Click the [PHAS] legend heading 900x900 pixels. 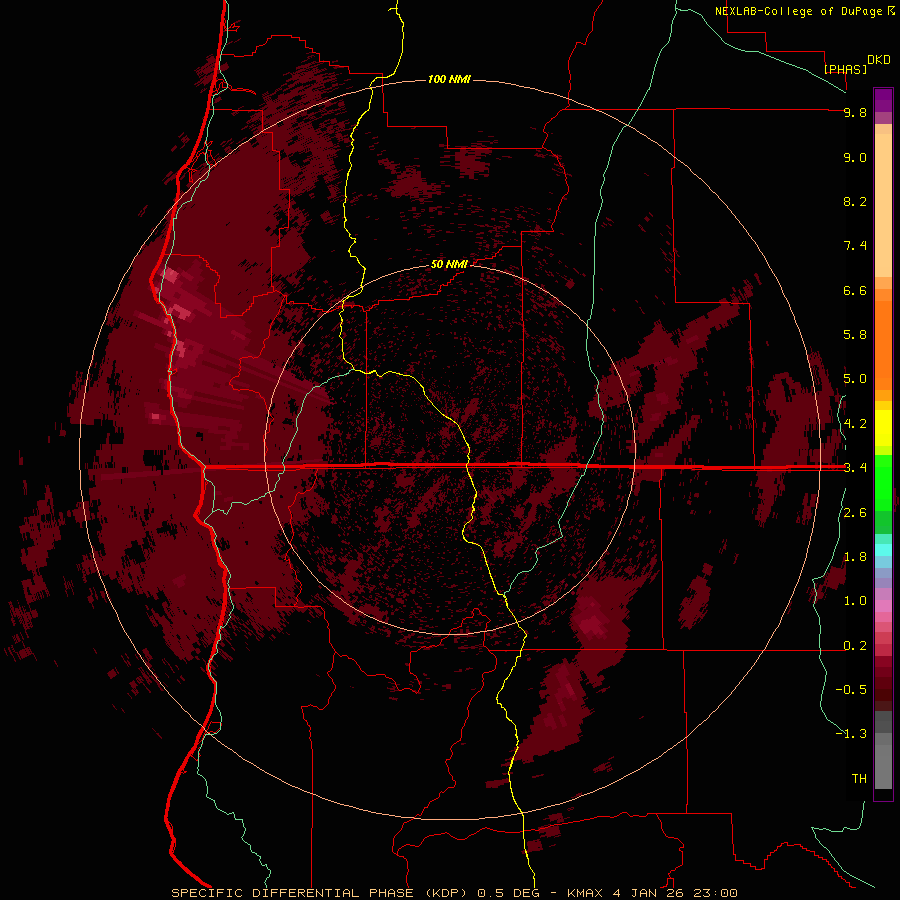coord(845,69)
